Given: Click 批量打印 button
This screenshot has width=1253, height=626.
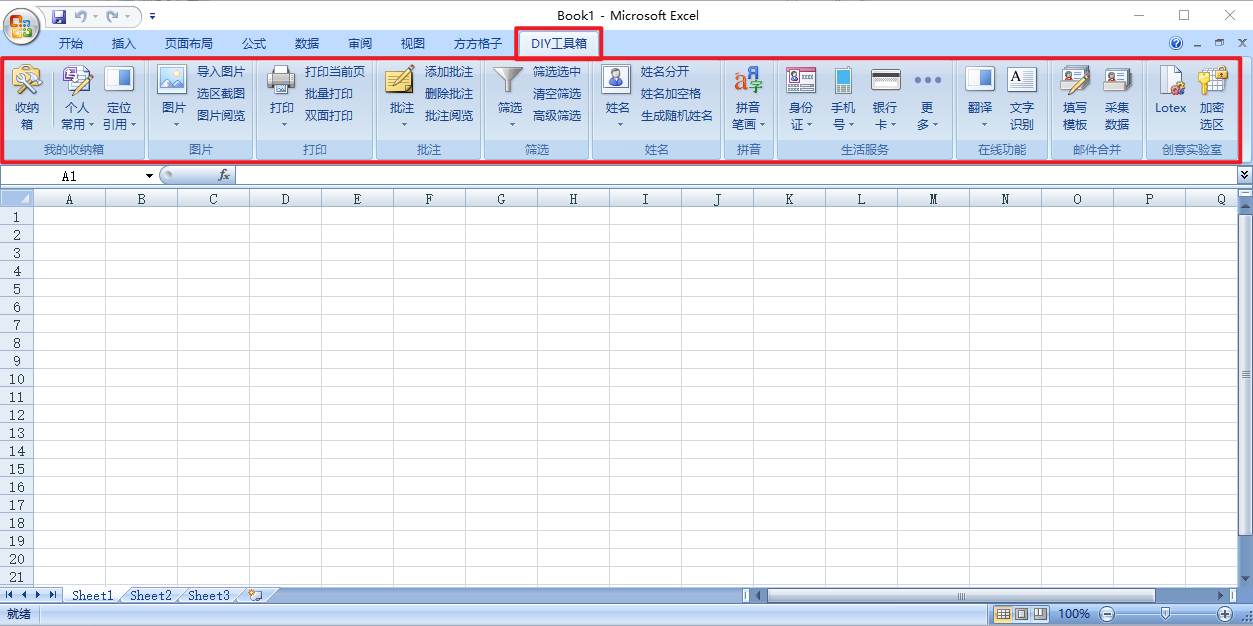Looking at the screenshot, I should point(329,94).
